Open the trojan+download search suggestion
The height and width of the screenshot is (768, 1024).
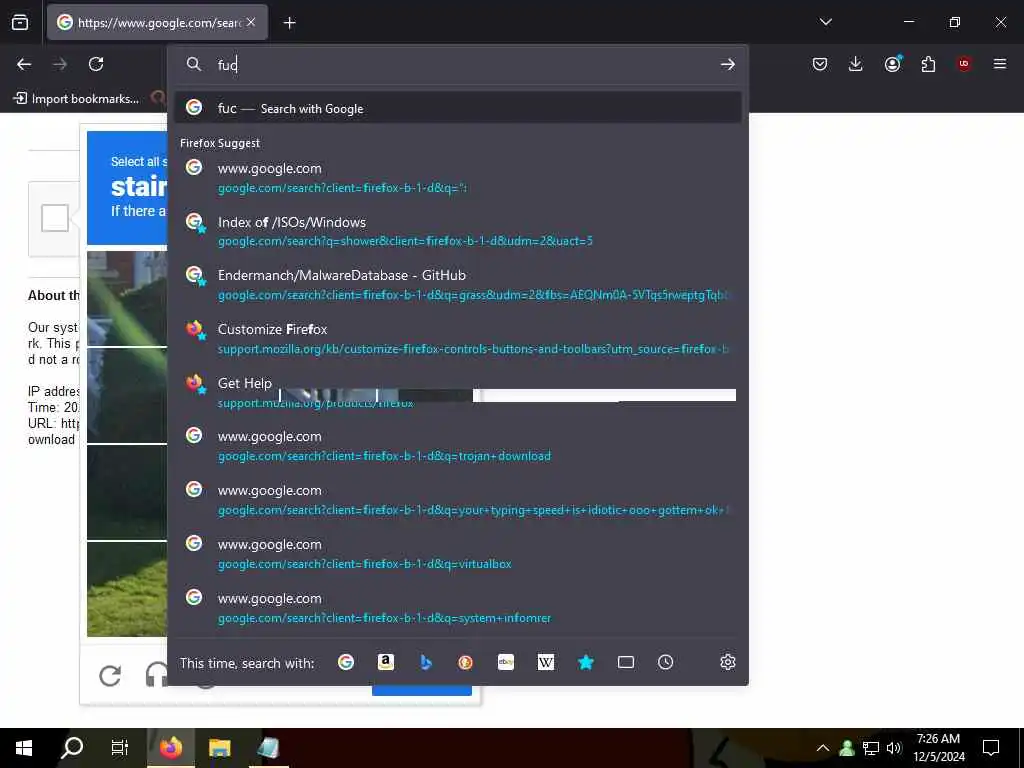(x=458, y=446)
